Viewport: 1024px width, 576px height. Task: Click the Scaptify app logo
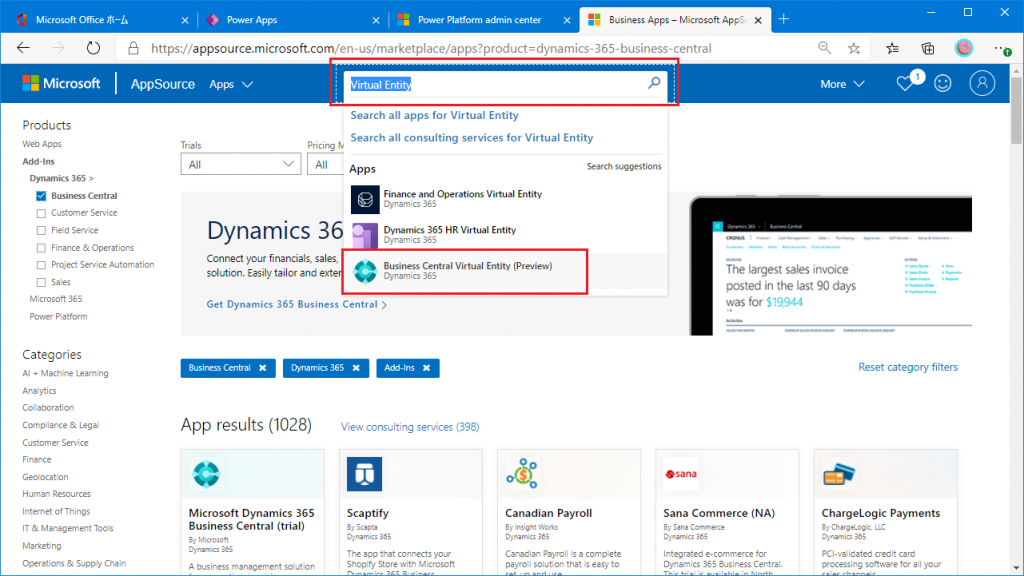[364, 474]
